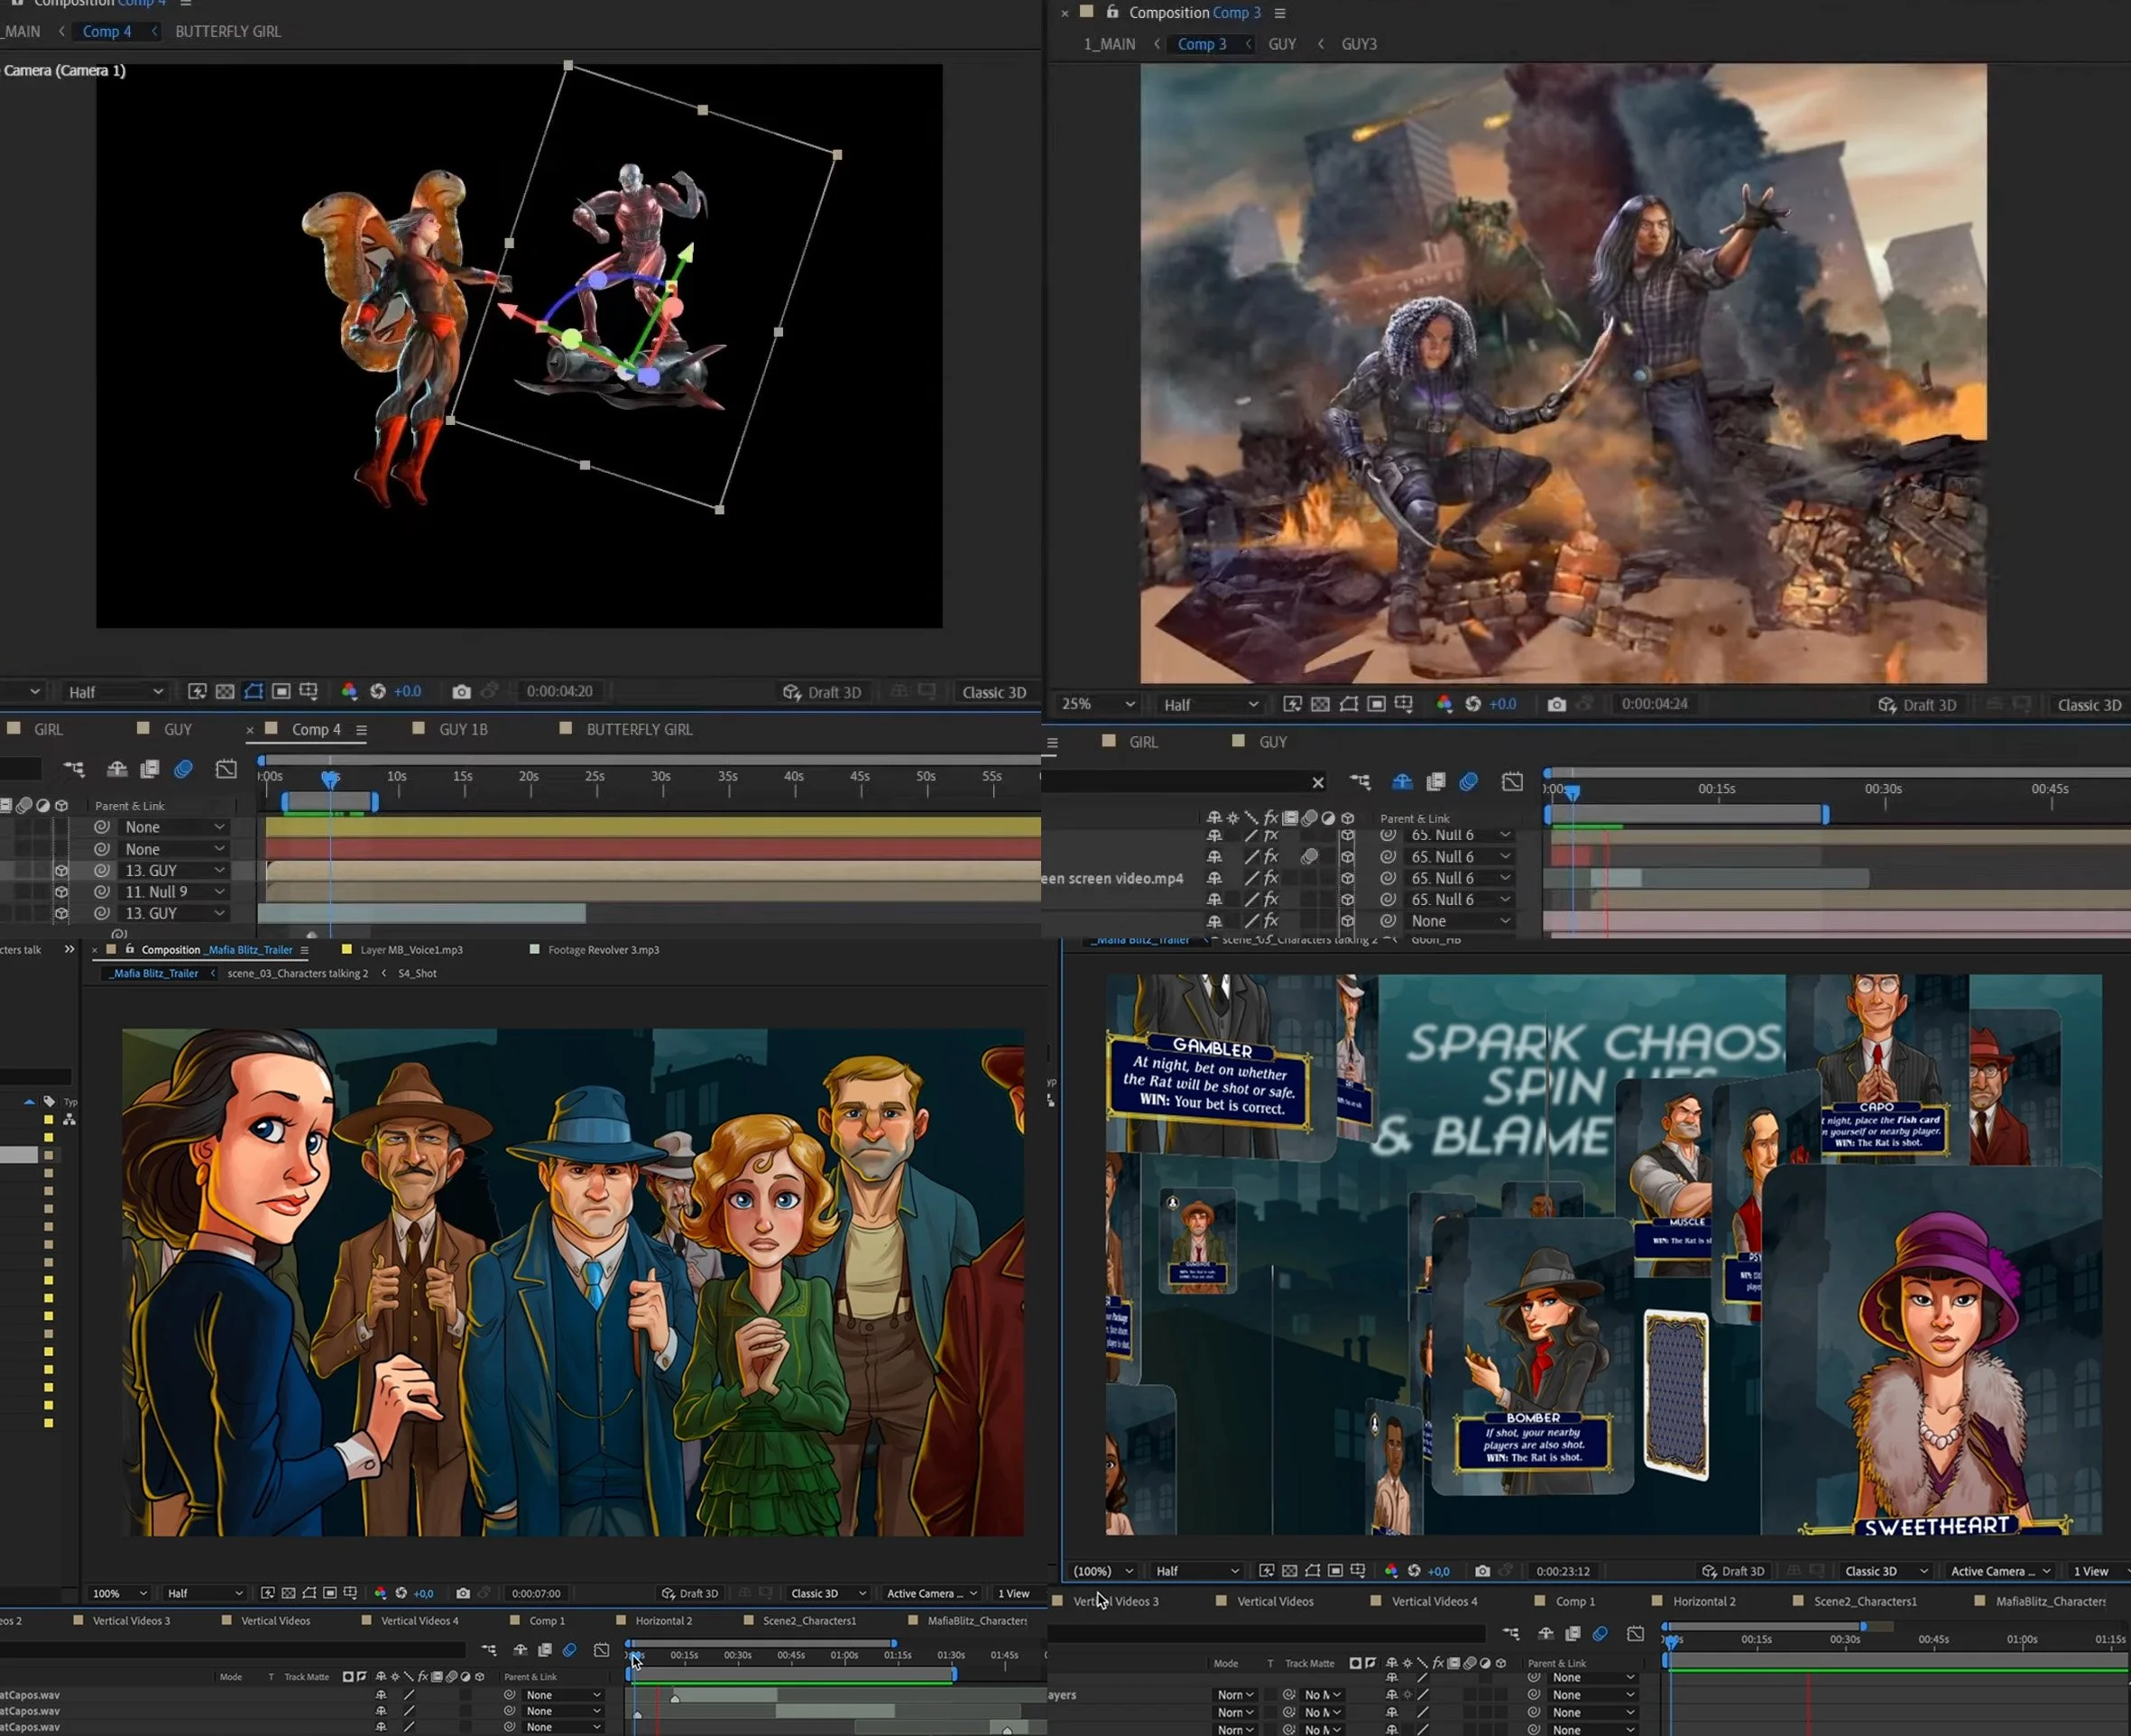Toggle motion blur enable in Comp 3 timeline
This screenshot has width=2131, height=1736.
coord(1468,782)
